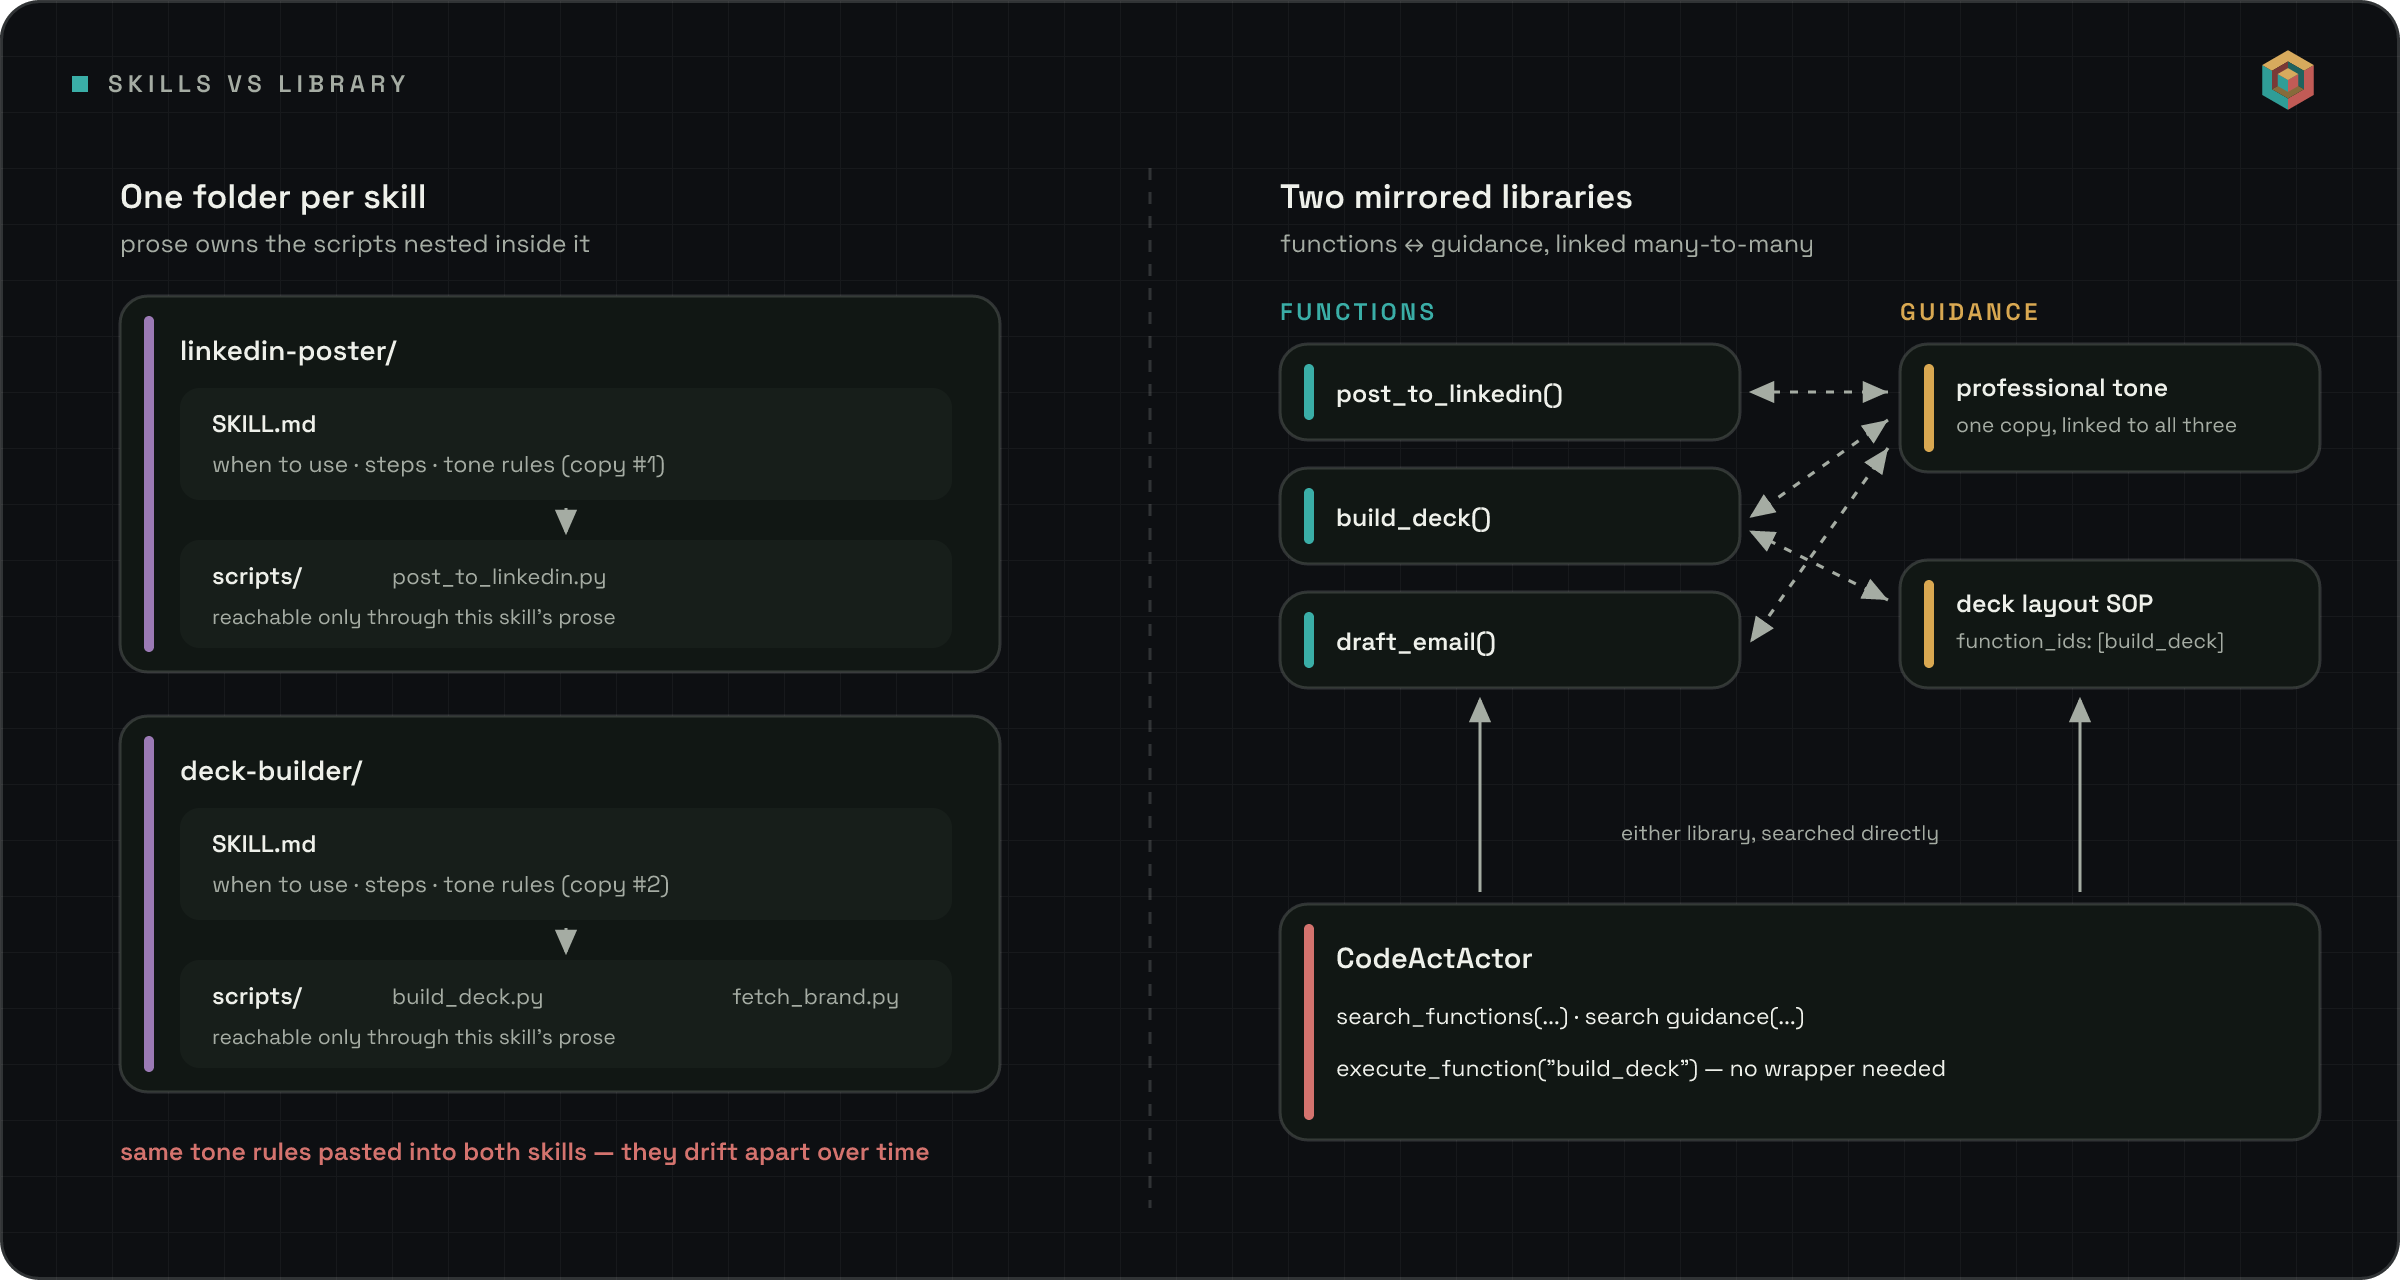Open the professional tone guidance card
The width and height of the screenshot is (2400, 1280).
[2110, 408]
